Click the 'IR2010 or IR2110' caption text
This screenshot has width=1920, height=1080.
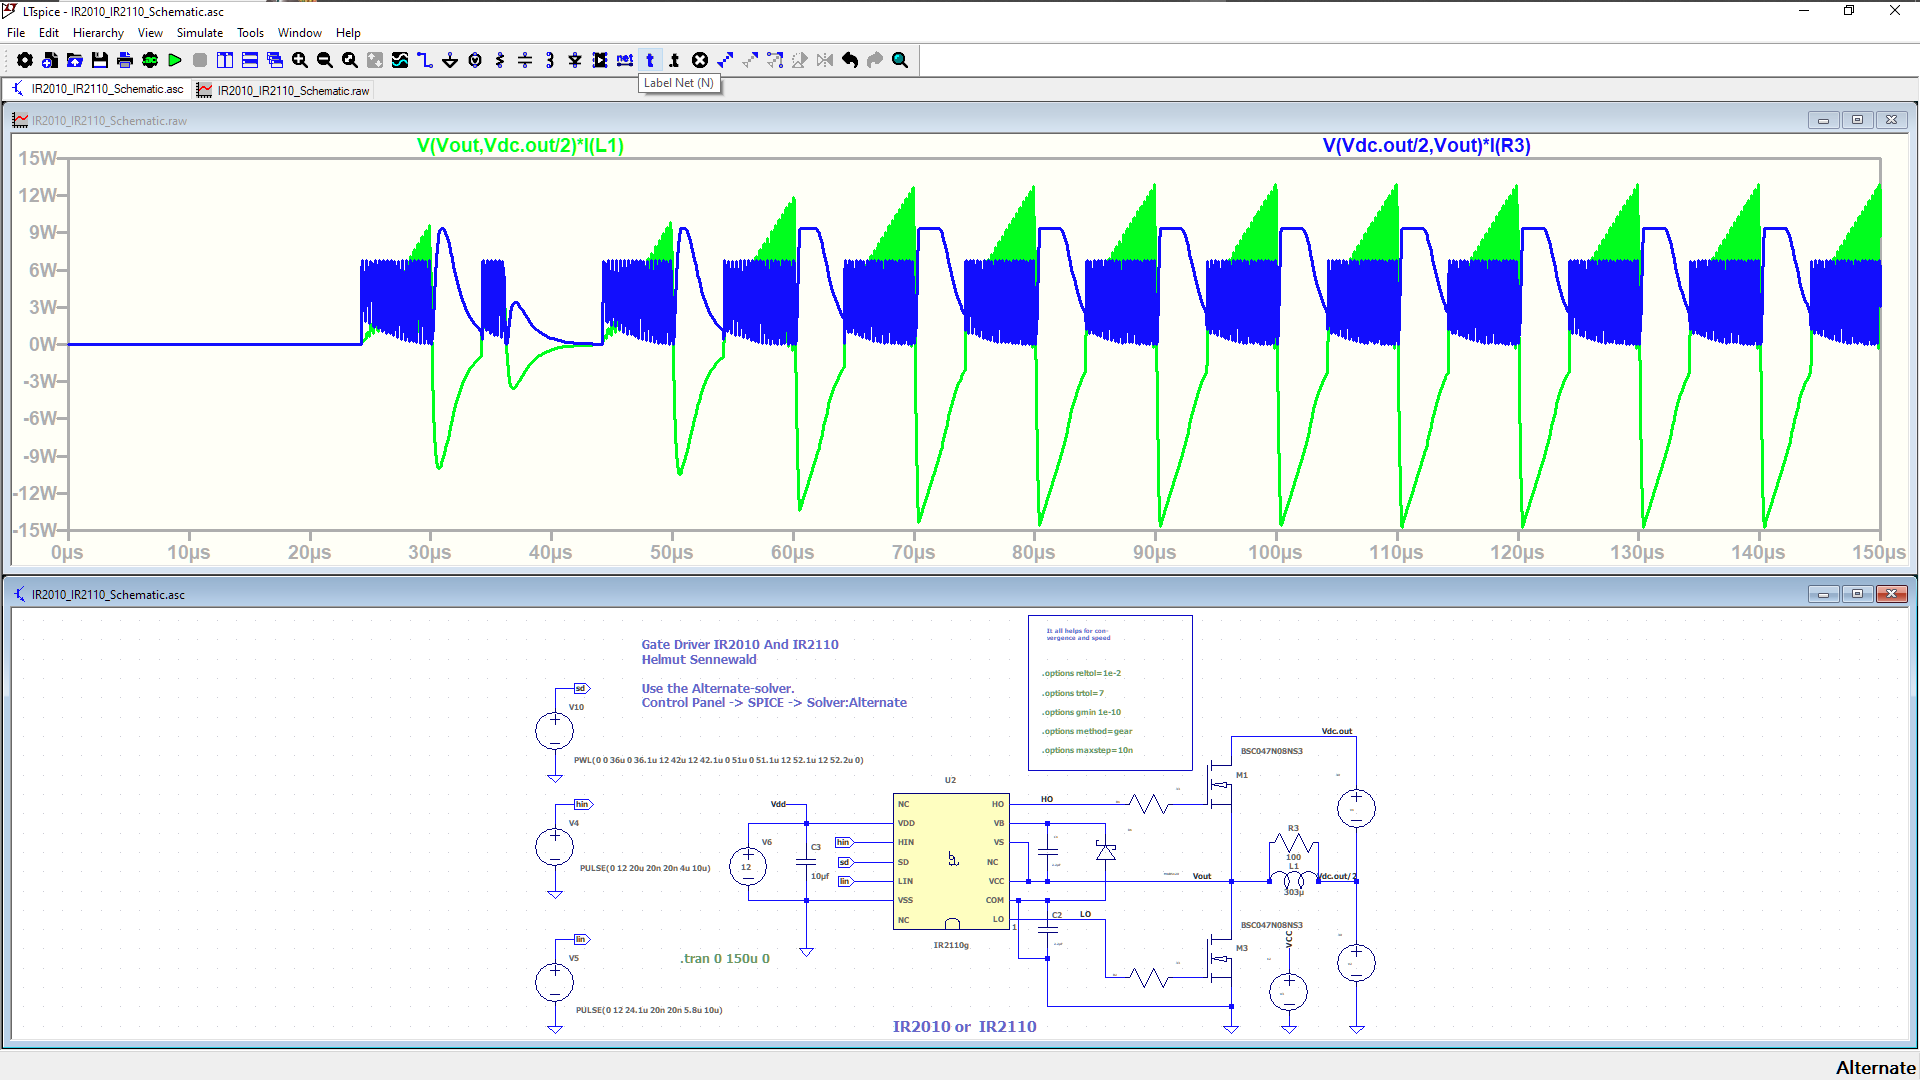coord(964,1026)
